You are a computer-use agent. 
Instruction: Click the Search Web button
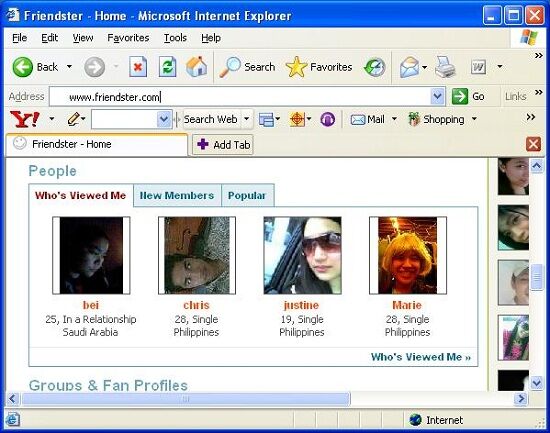click(x=210, y=119)
